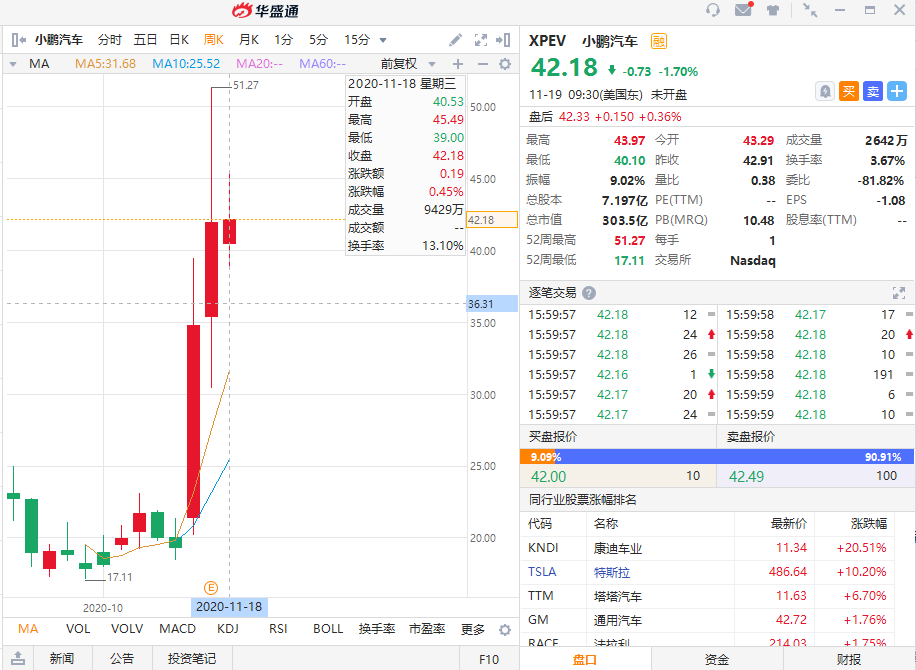Open more minute periods dropdown after 15分
Image resolution: width=916 pixels, height=670 pixels.
[x=383, y=40]
